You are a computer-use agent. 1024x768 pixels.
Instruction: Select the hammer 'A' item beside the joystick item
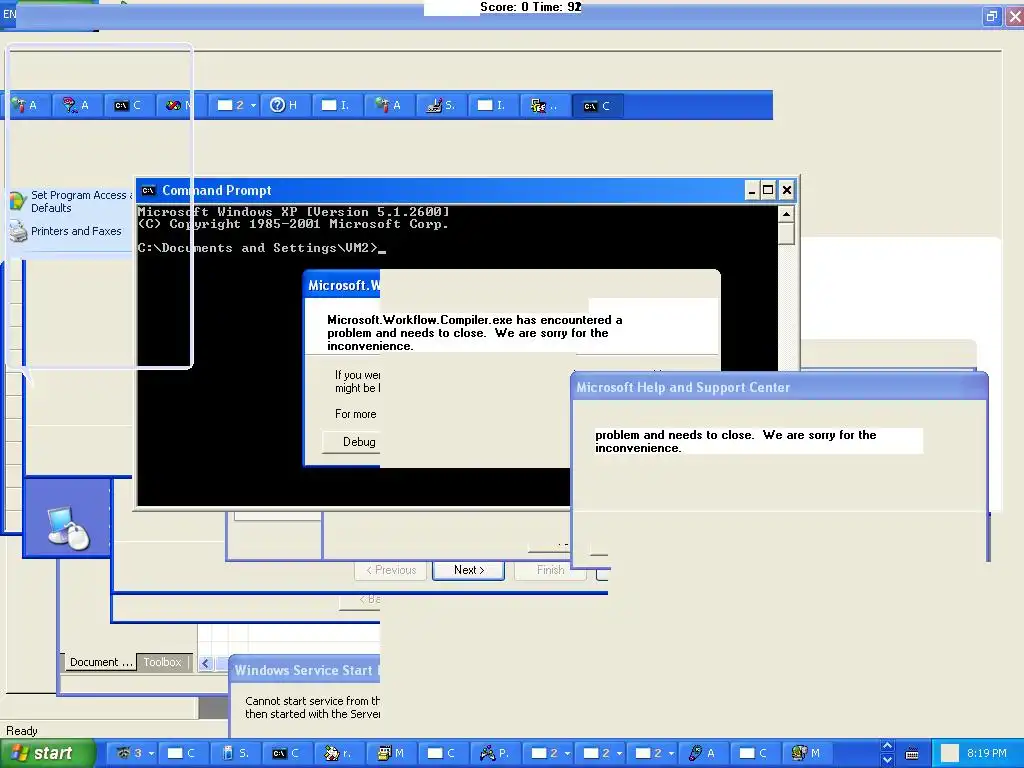(x=389, y=105)
